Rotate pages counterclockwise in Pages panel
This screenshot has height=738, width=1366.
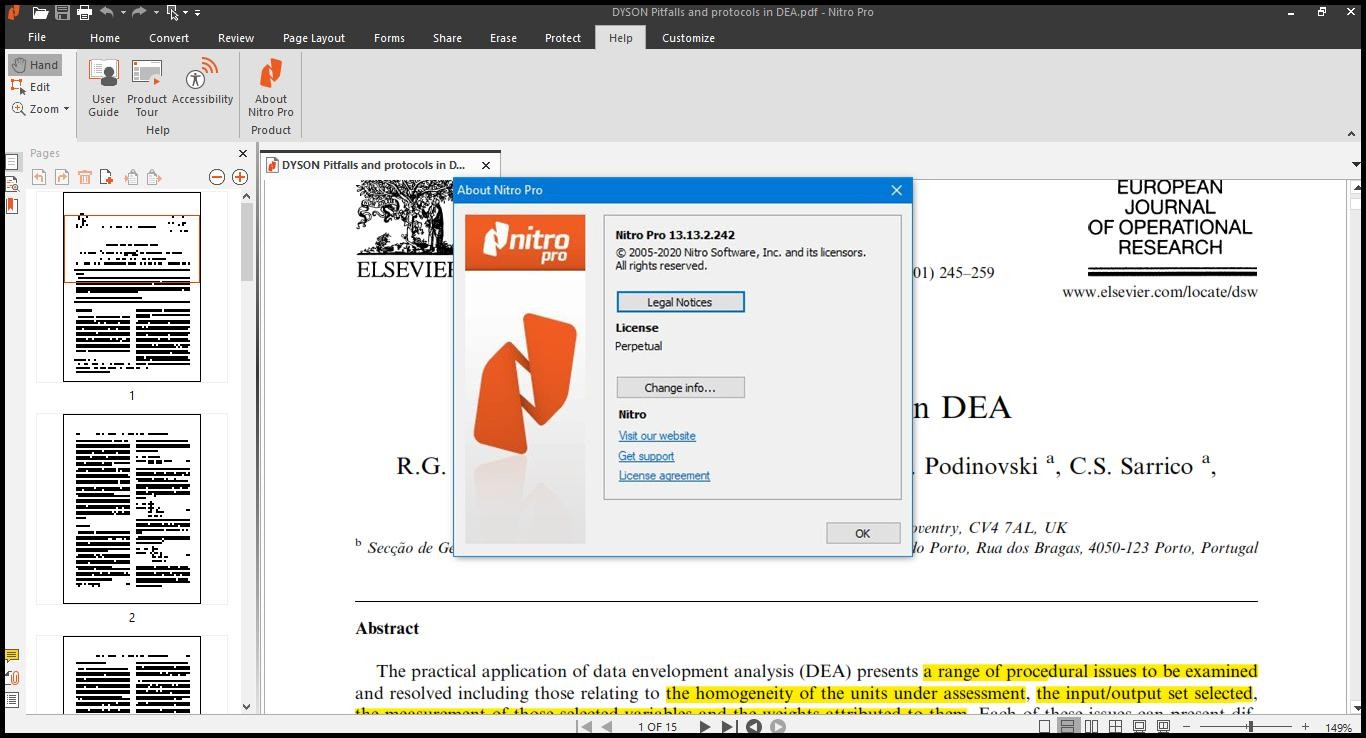(x=39, y=177)
